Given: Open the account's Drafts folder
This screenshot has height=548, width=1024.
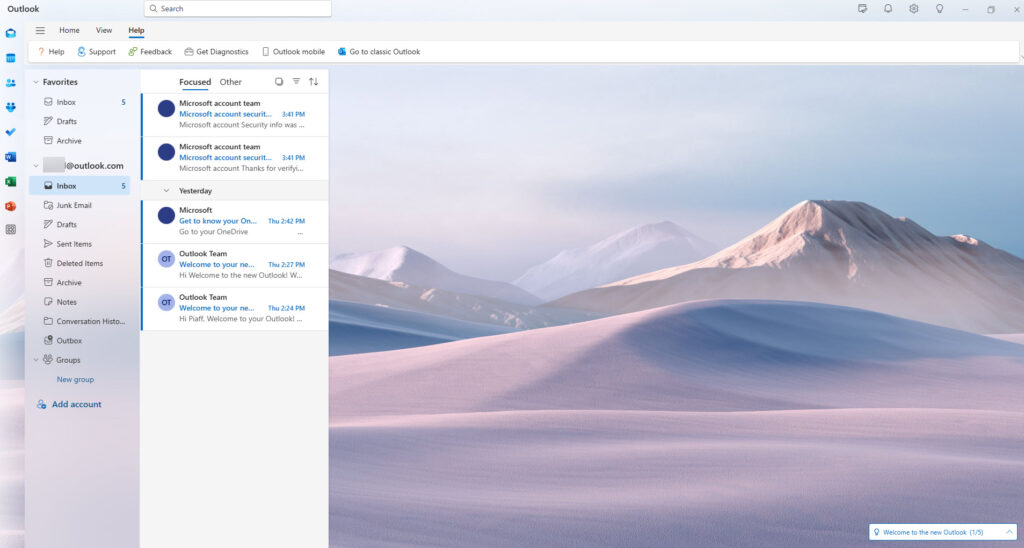Looking at the screenshot, I should (x=80, y=225).
